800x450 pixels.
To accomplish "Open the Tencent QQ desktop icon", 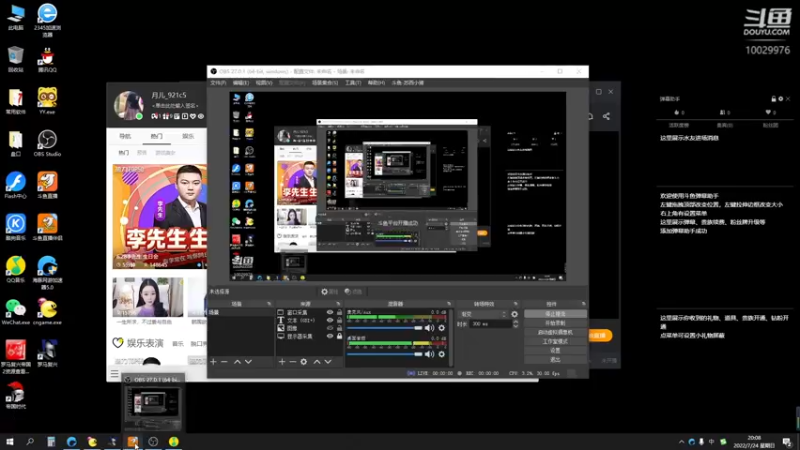I will pos(47,60).
